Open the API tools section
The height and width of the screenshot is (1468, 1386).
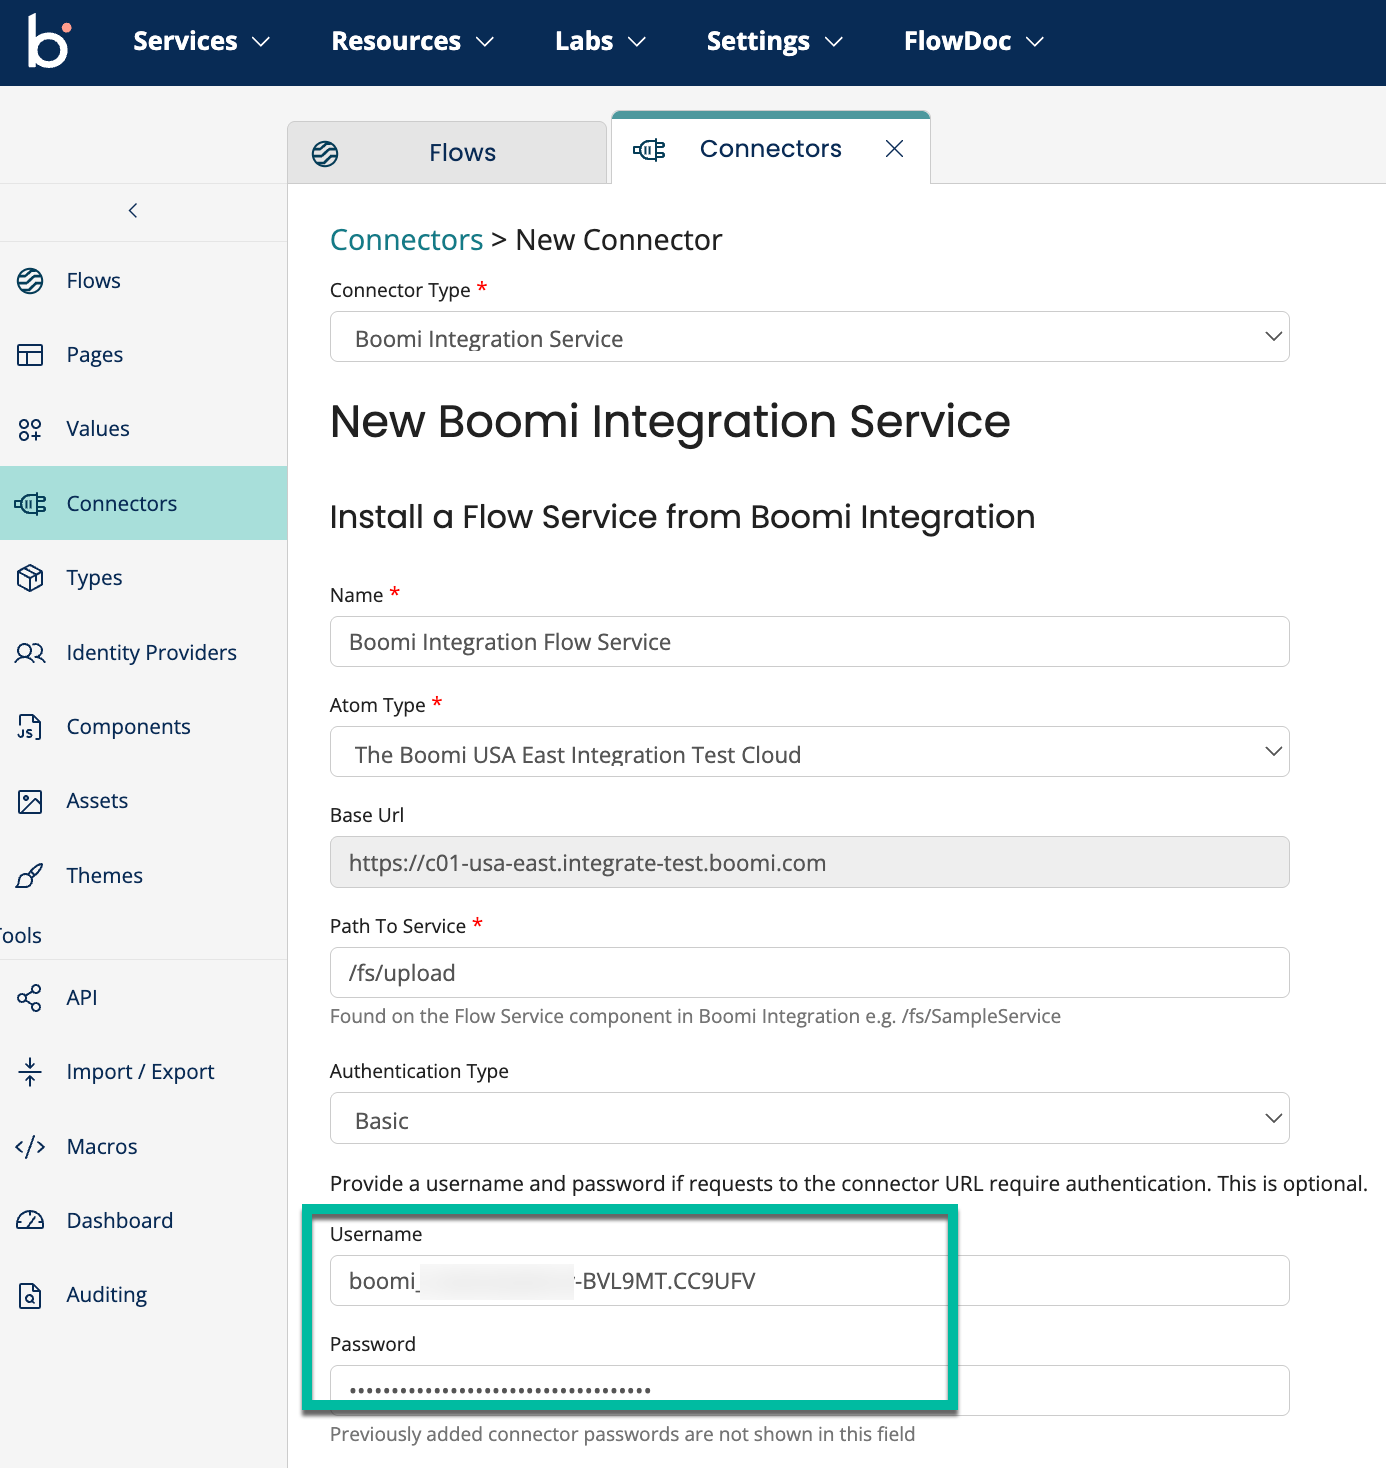click(81, 997)
